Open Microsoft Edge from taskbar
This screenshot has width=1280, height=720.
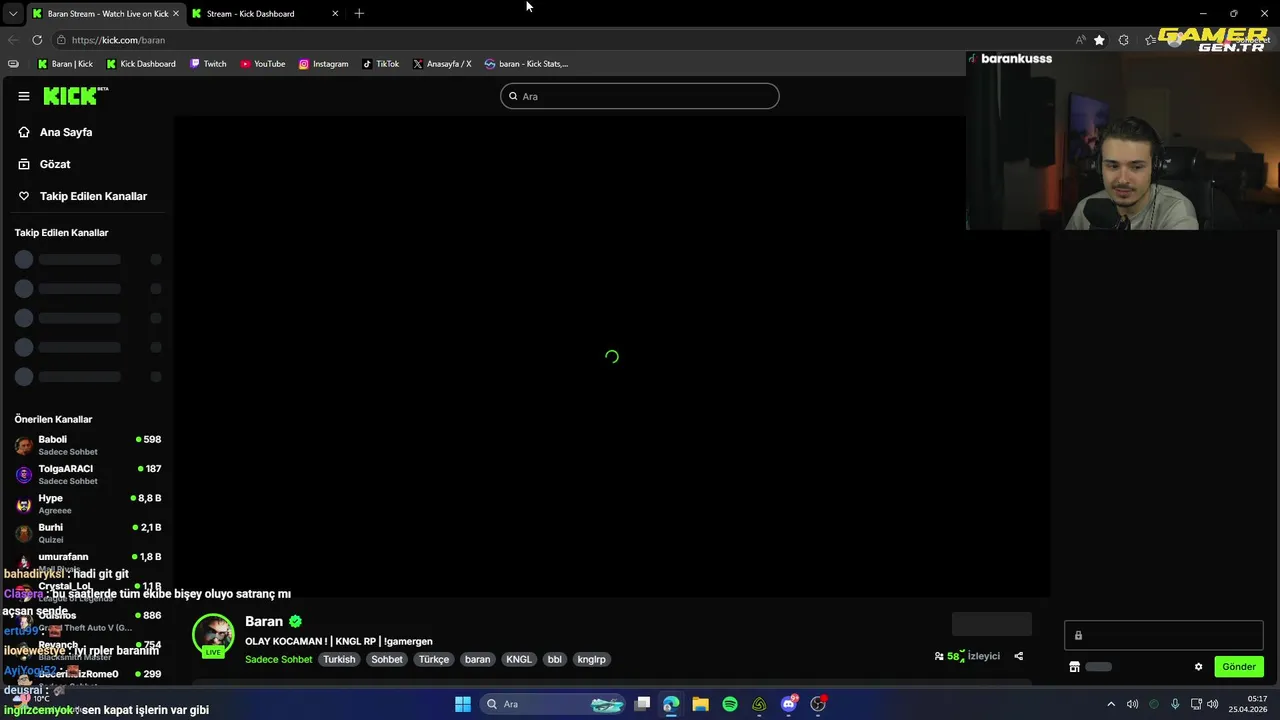(671, 704)
